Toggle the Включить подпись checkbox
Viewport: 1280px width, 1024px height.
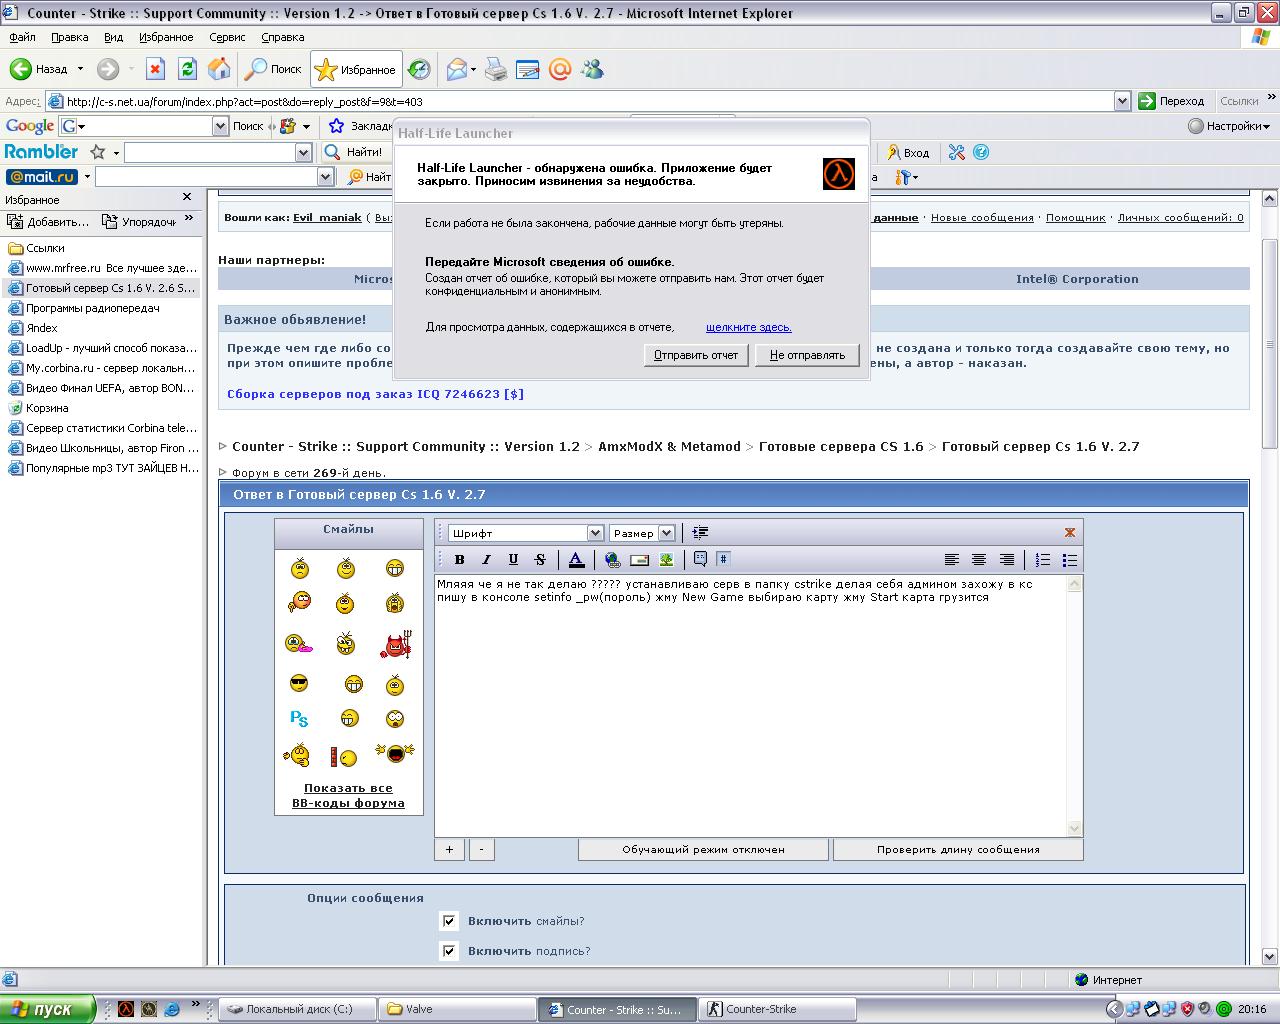coord(449,951)
